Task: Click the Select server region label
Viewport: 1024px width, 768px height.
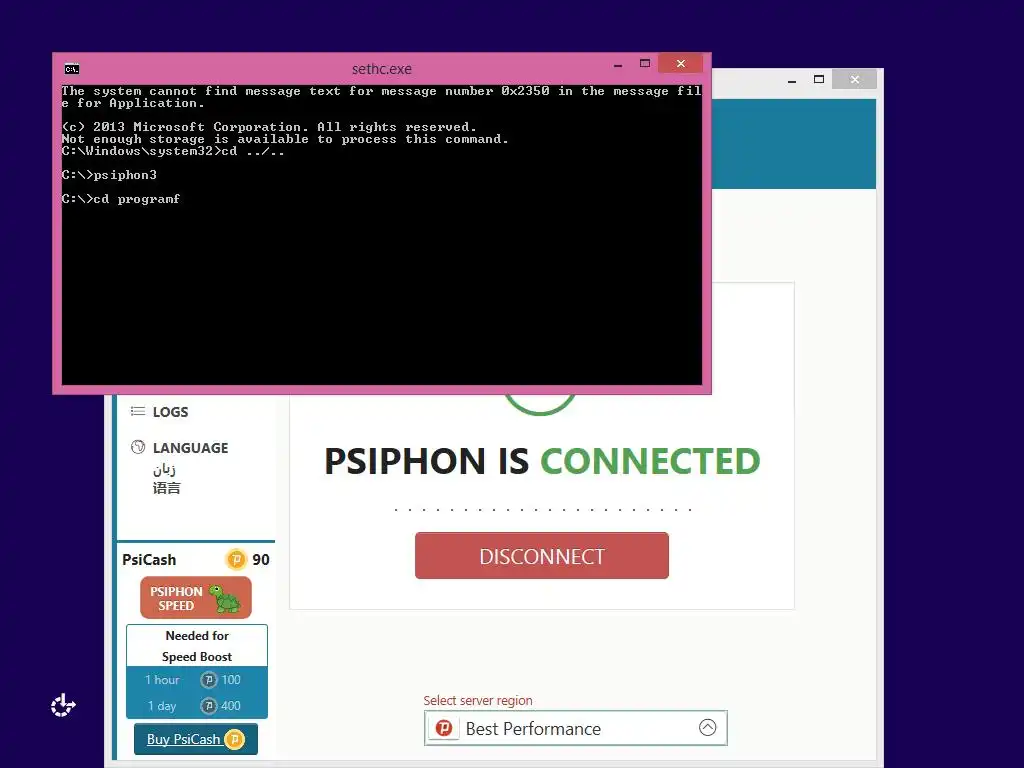Action: point(477,700)
